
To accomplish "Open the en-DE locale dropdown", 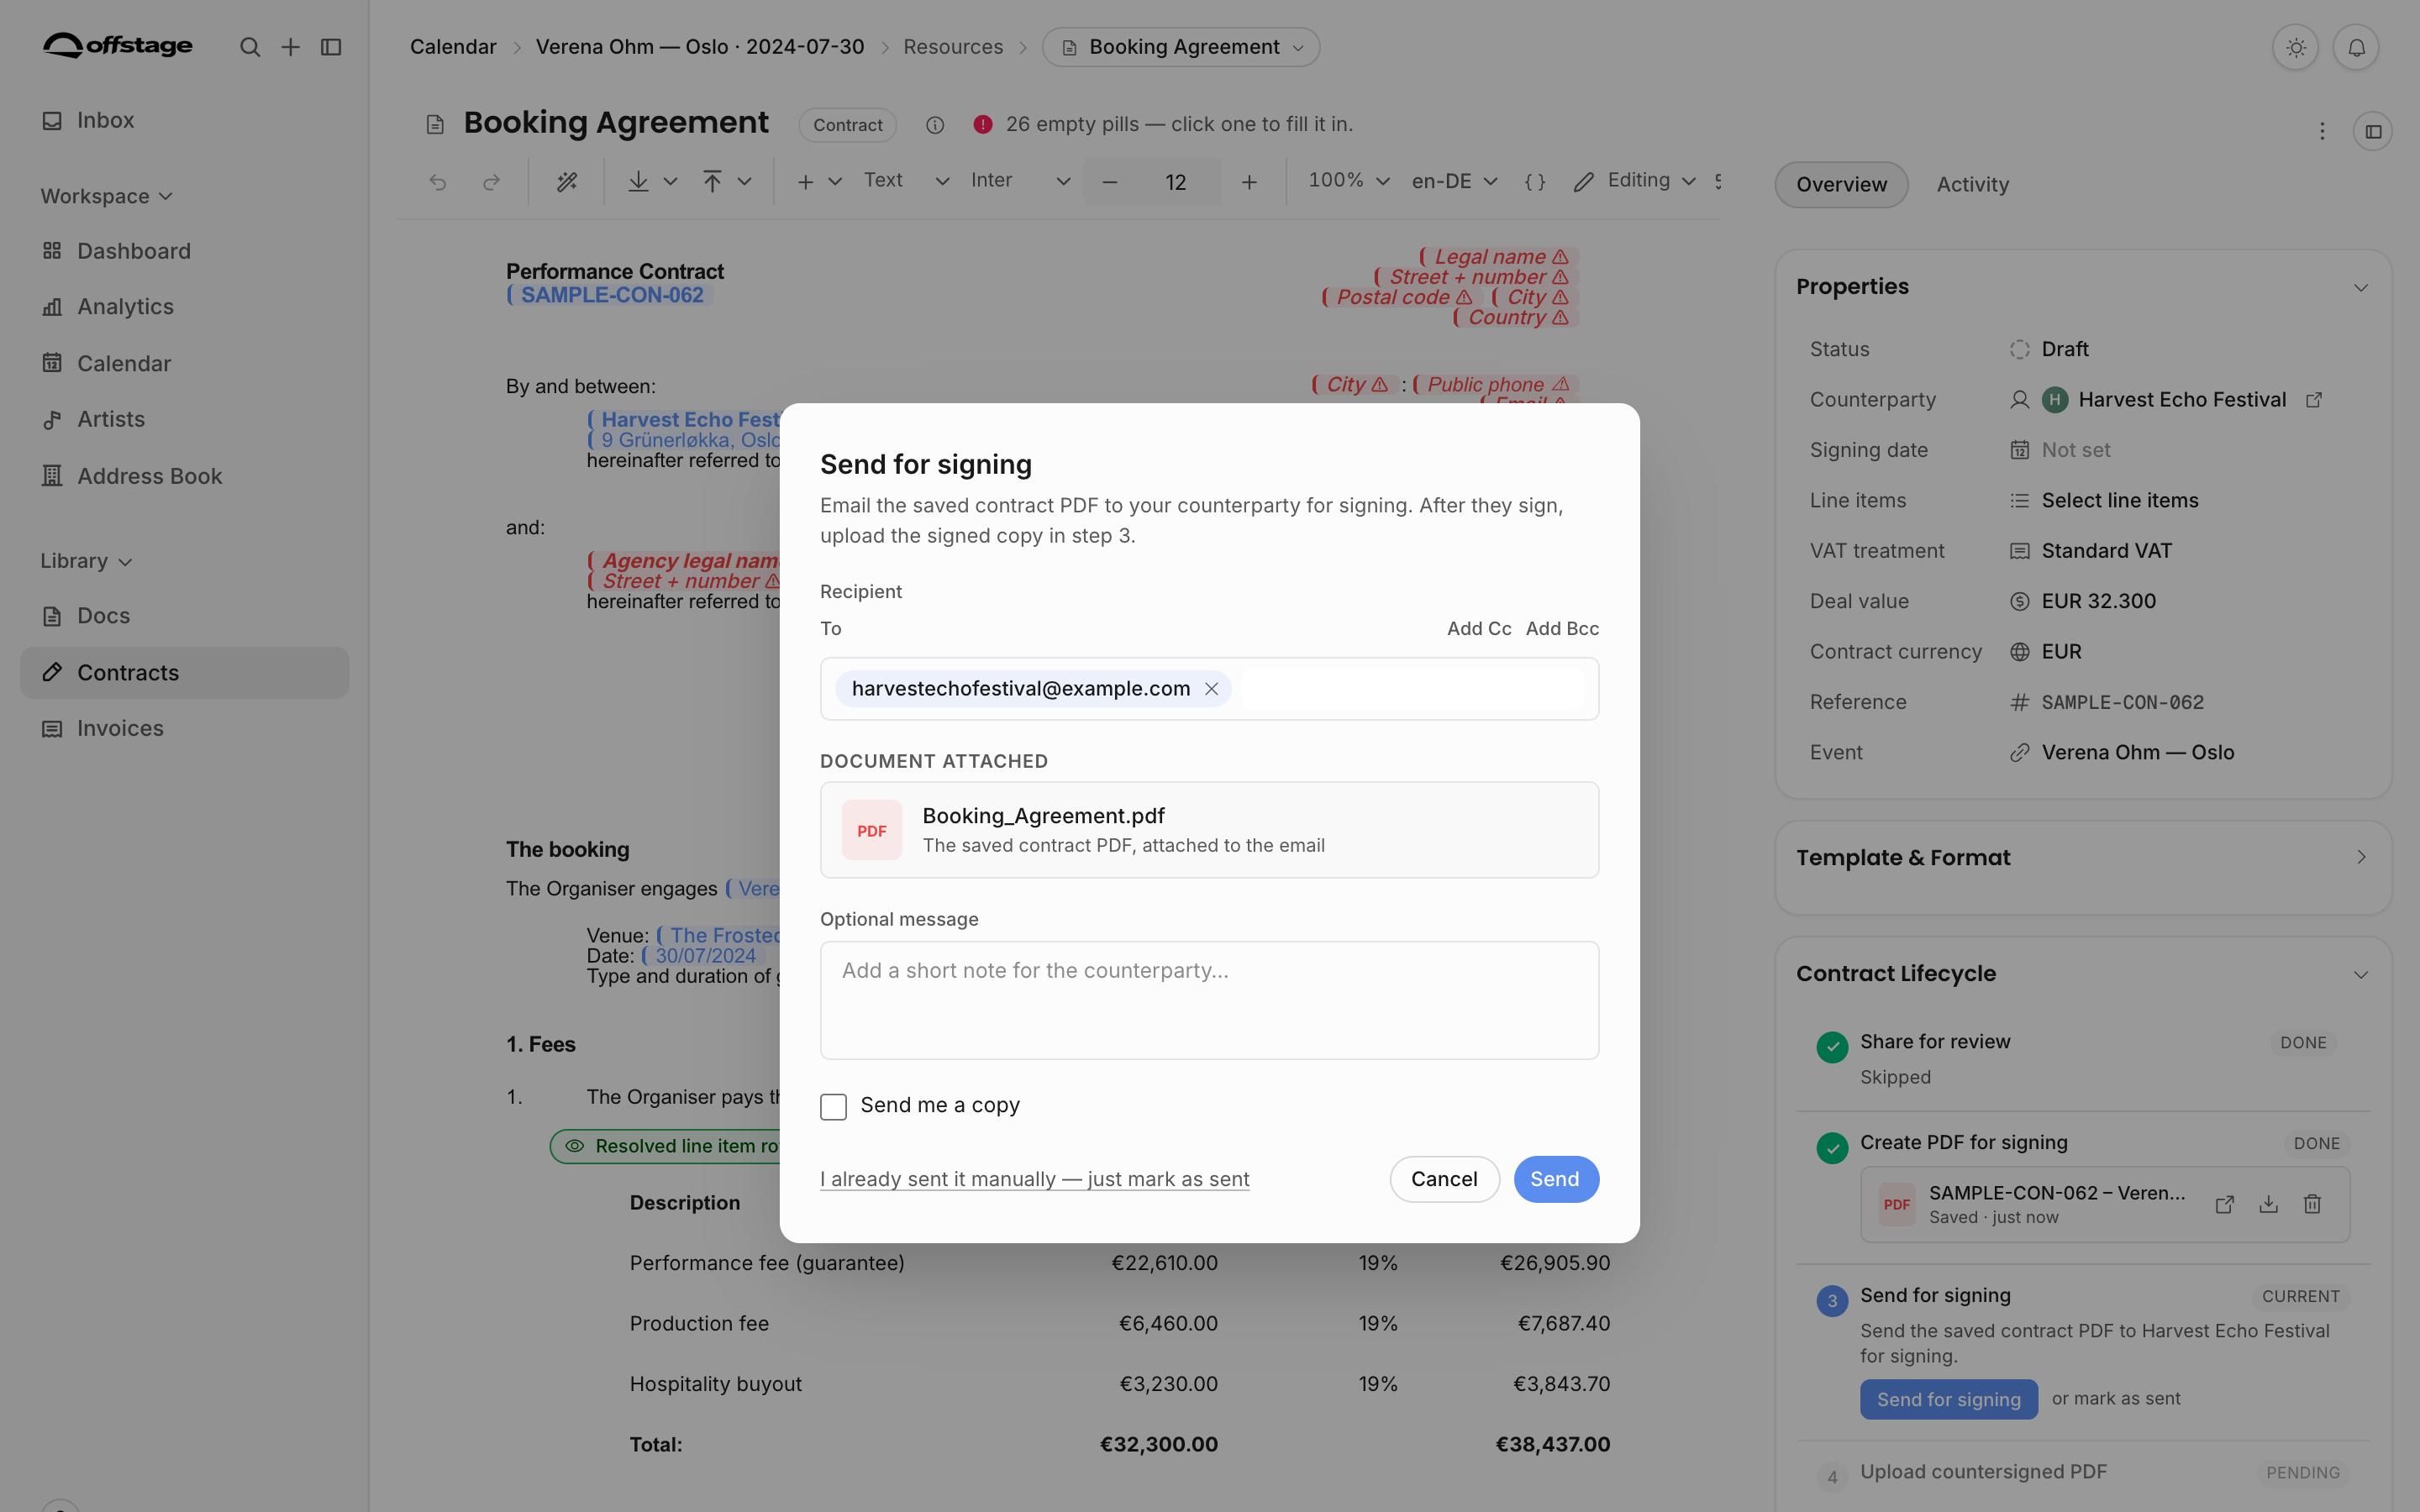I will 1454,181.
